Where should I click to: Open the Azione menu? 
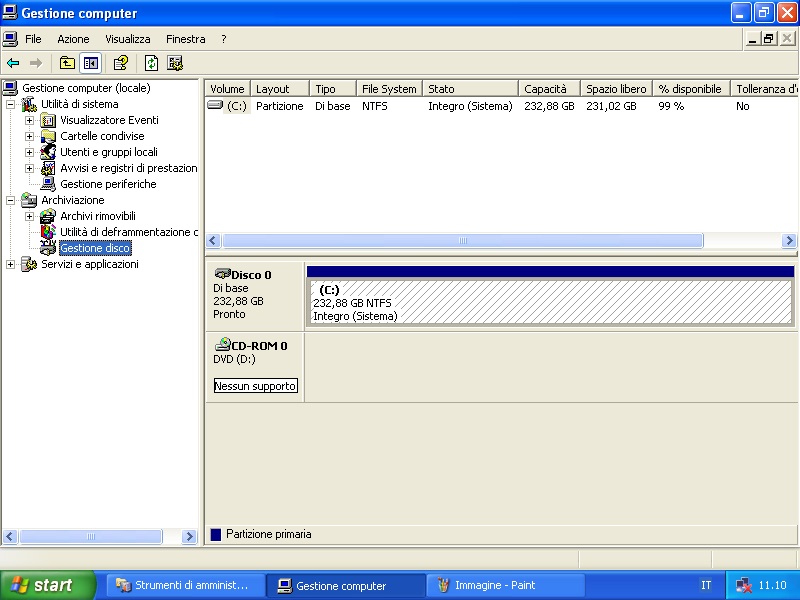coord(73,39)
